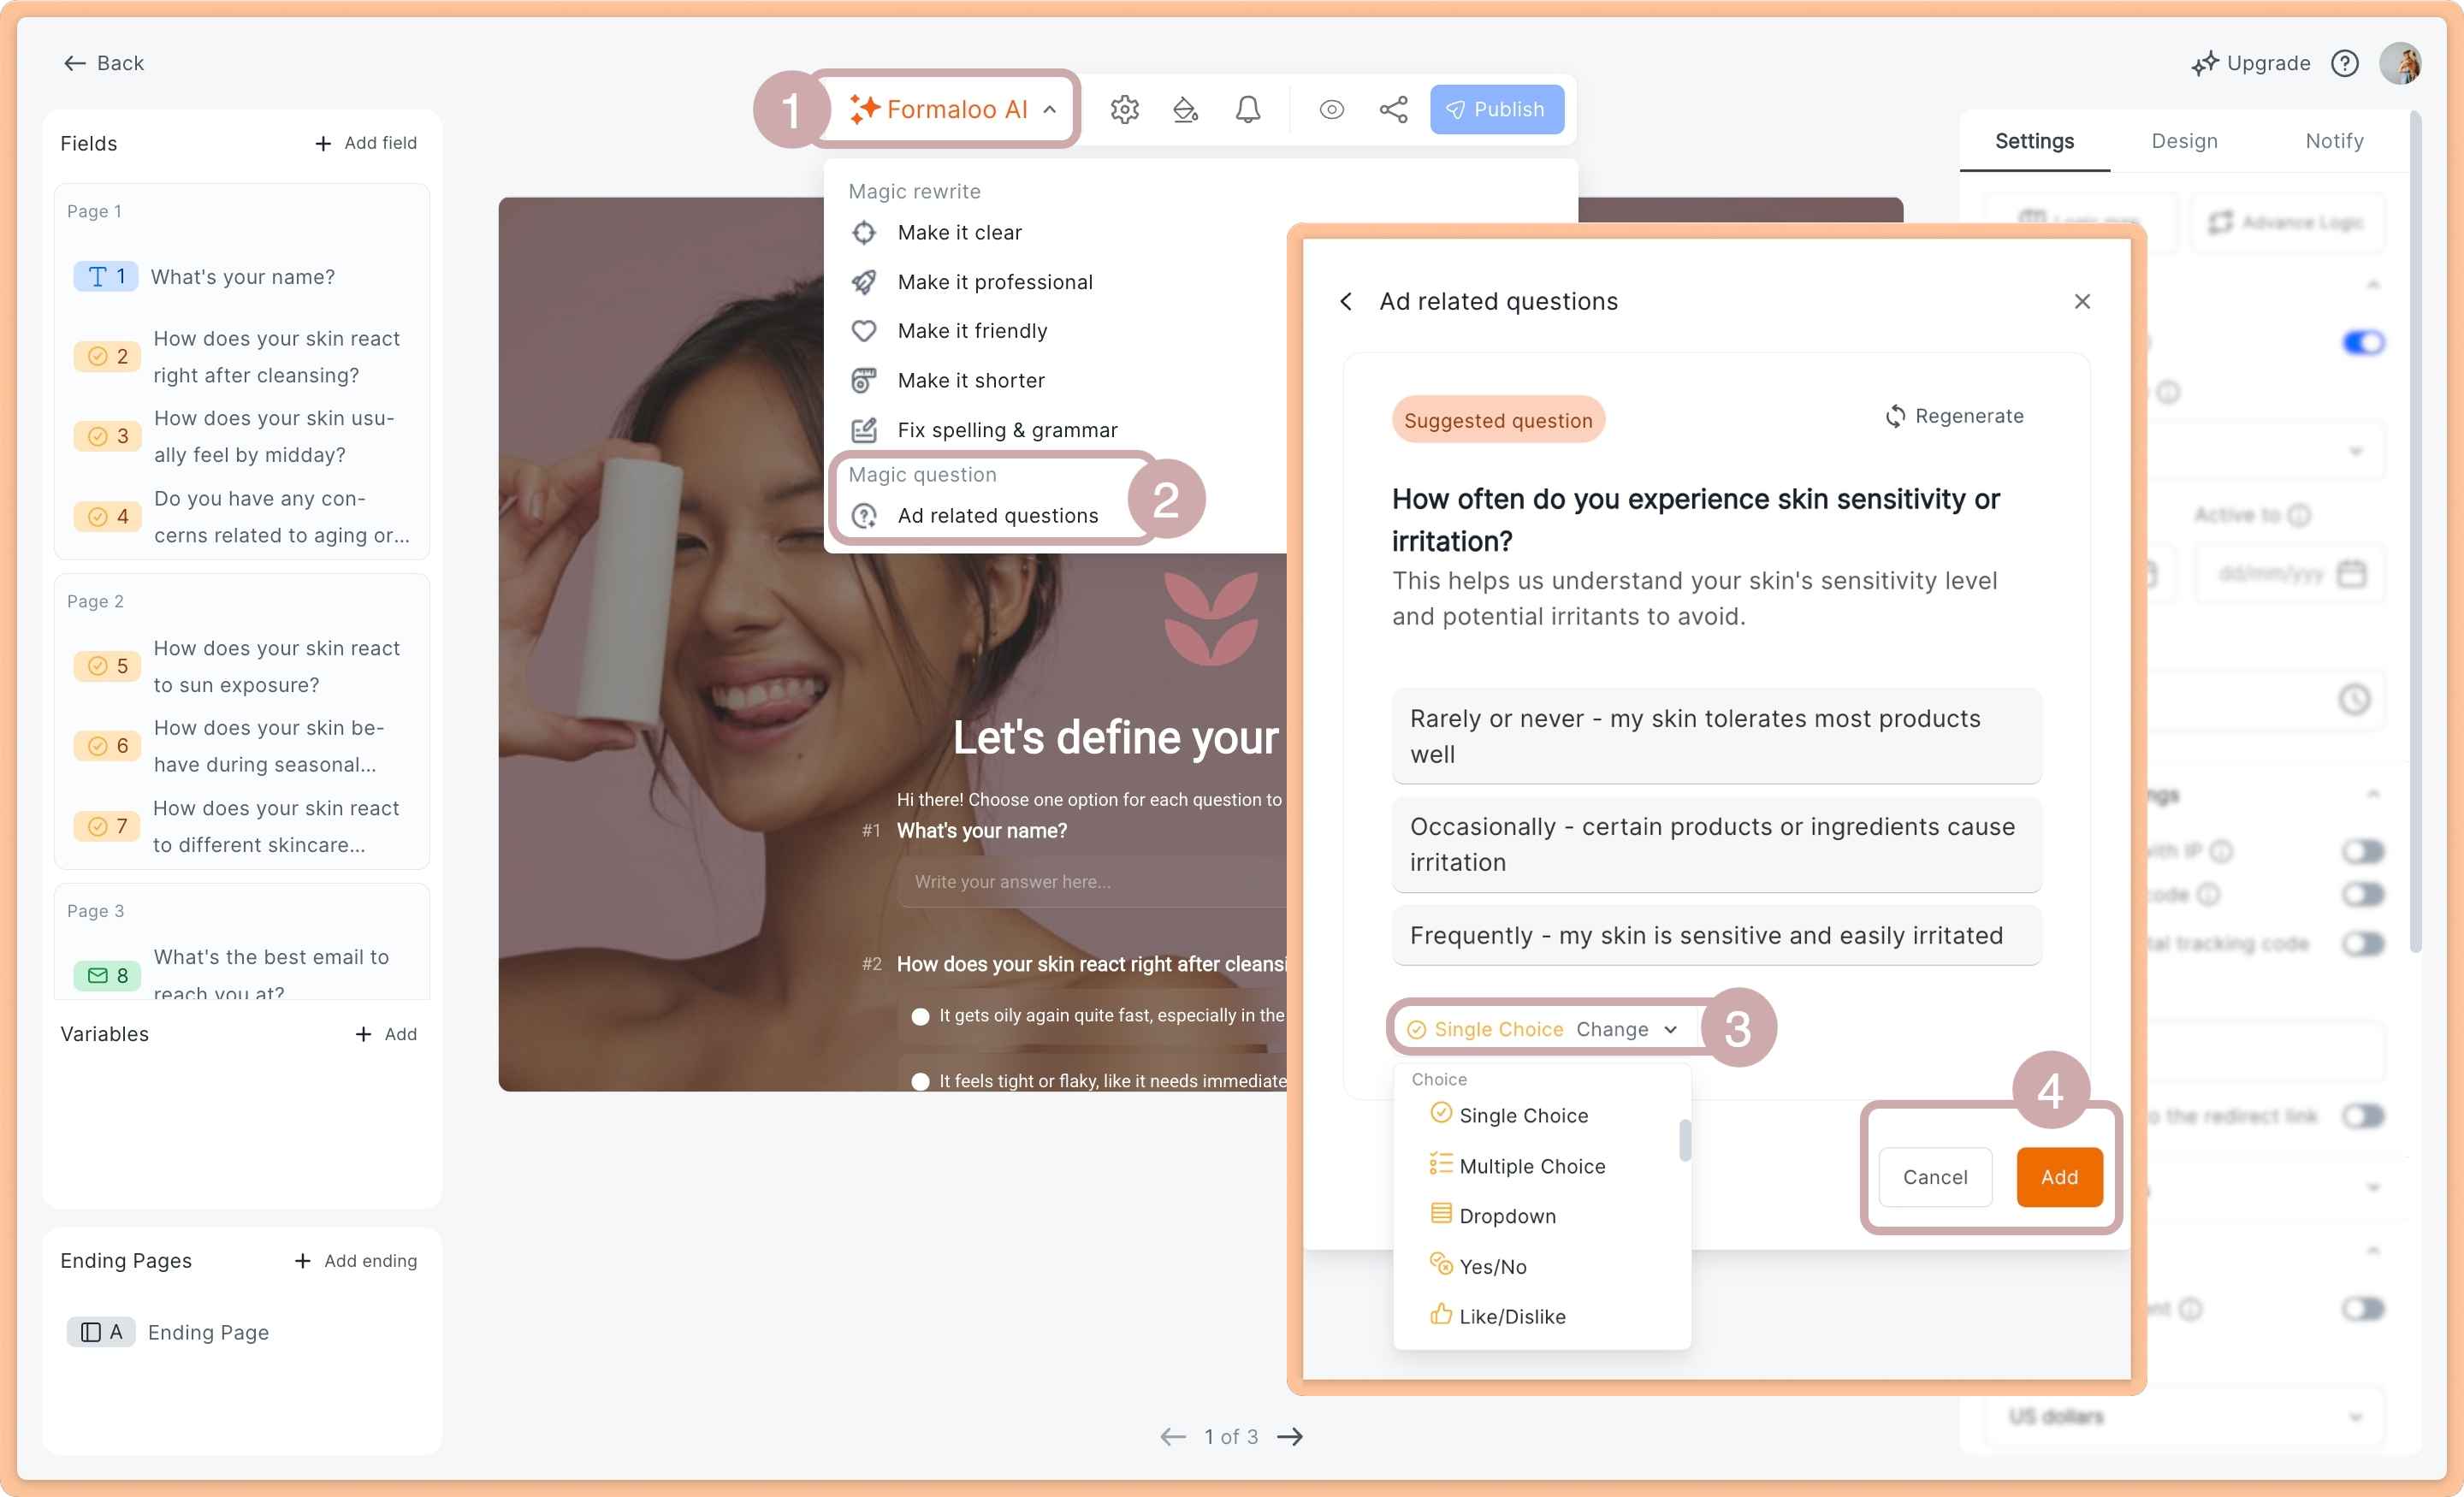Viewport: 2464px width, 1497px height.
Task: Click the Upgrade link
Action: pos(2251,63)
